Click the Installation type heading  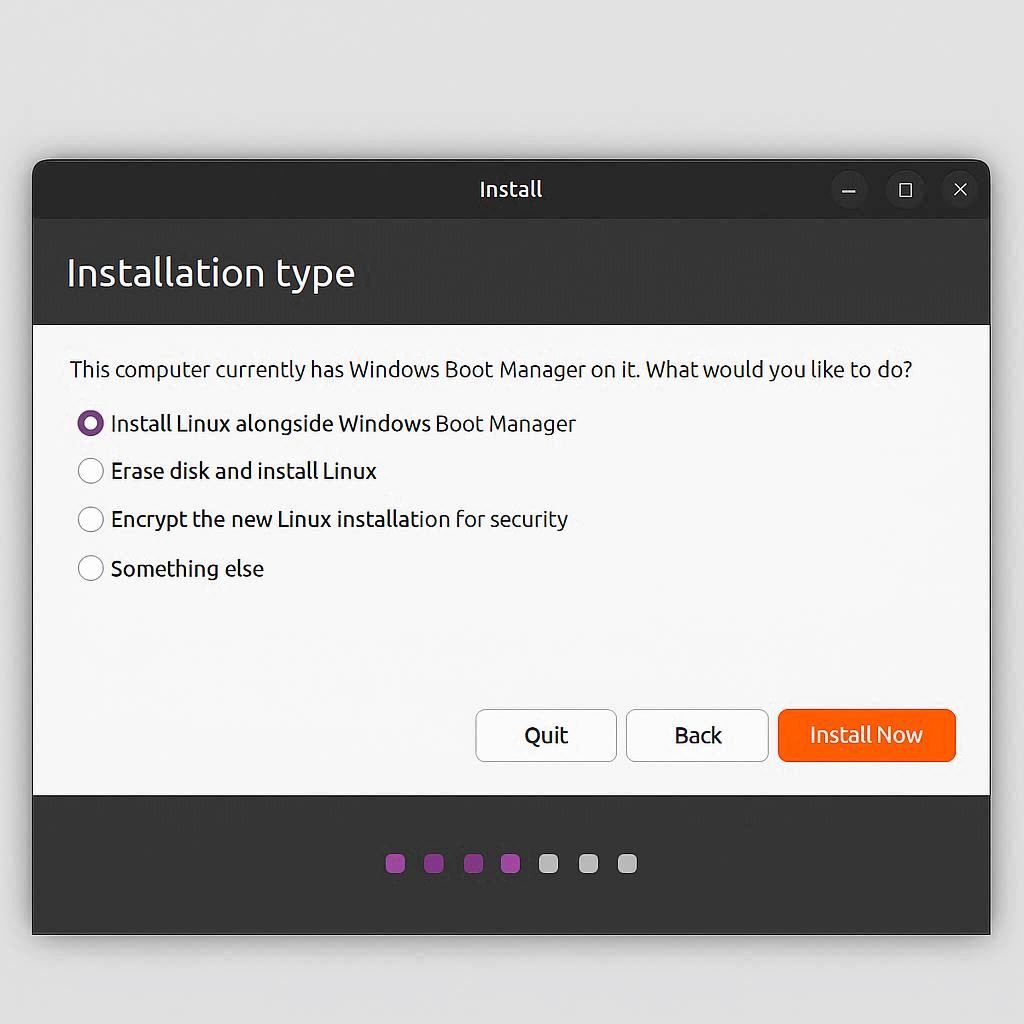pos(210,273)
